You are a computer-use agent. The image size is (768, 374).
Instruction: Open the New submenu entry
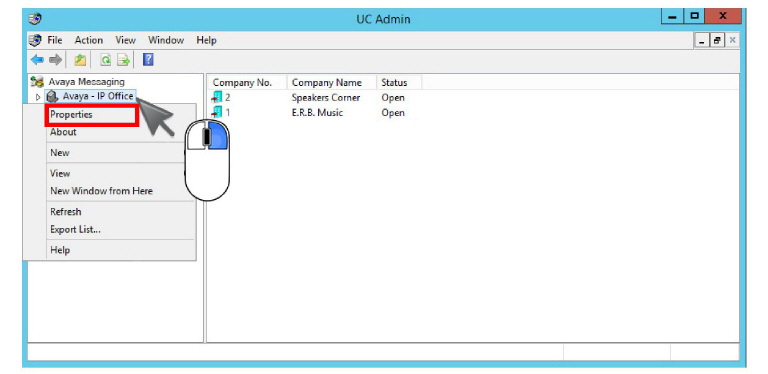pyautogui.click(x=60, y=153)
